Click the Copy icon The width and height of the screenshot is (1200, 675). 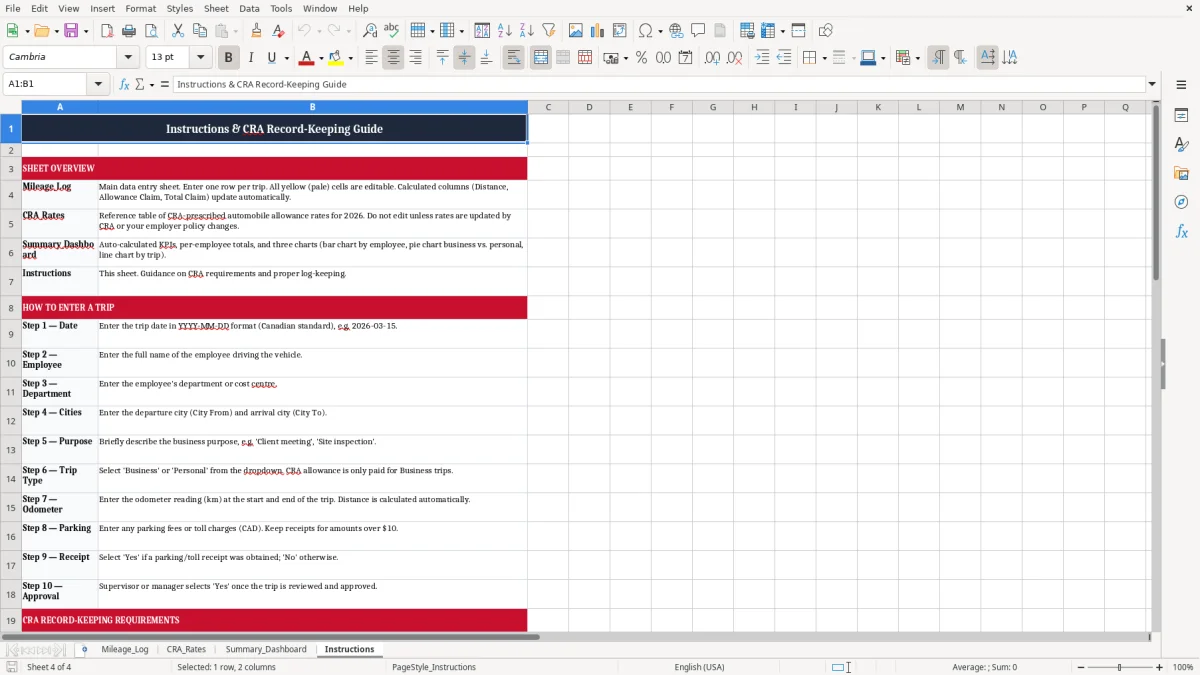pos(200,31)
